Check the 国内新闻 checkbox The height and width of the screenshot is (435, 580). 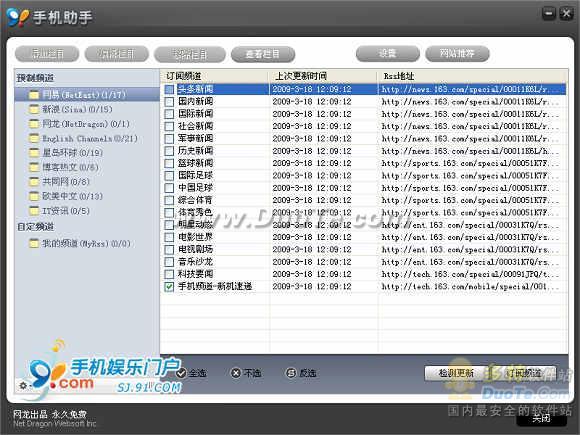point(169,102)
